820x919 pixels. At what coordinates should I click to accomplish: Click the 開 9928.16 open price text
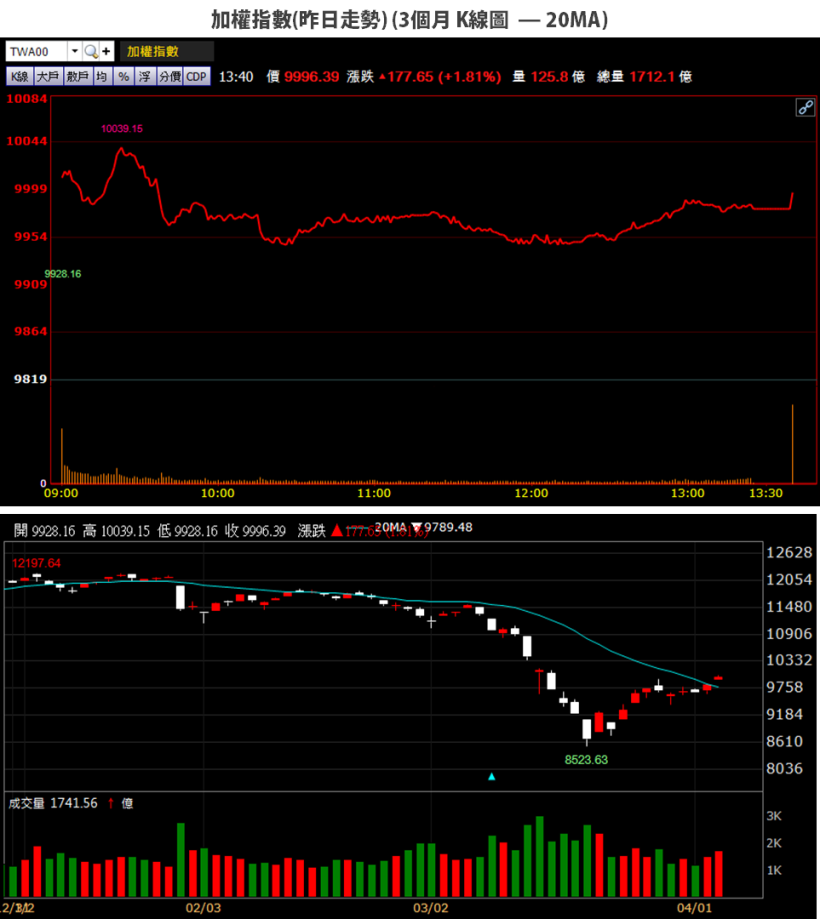(x=45, y=531)
